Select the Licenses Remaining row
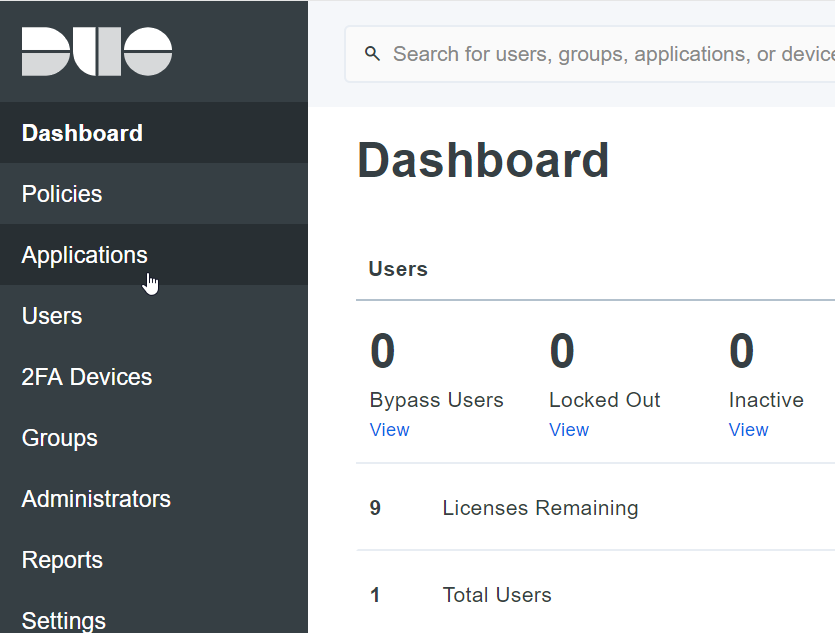This screenshot has width=835, height=633. coord(540,508)
